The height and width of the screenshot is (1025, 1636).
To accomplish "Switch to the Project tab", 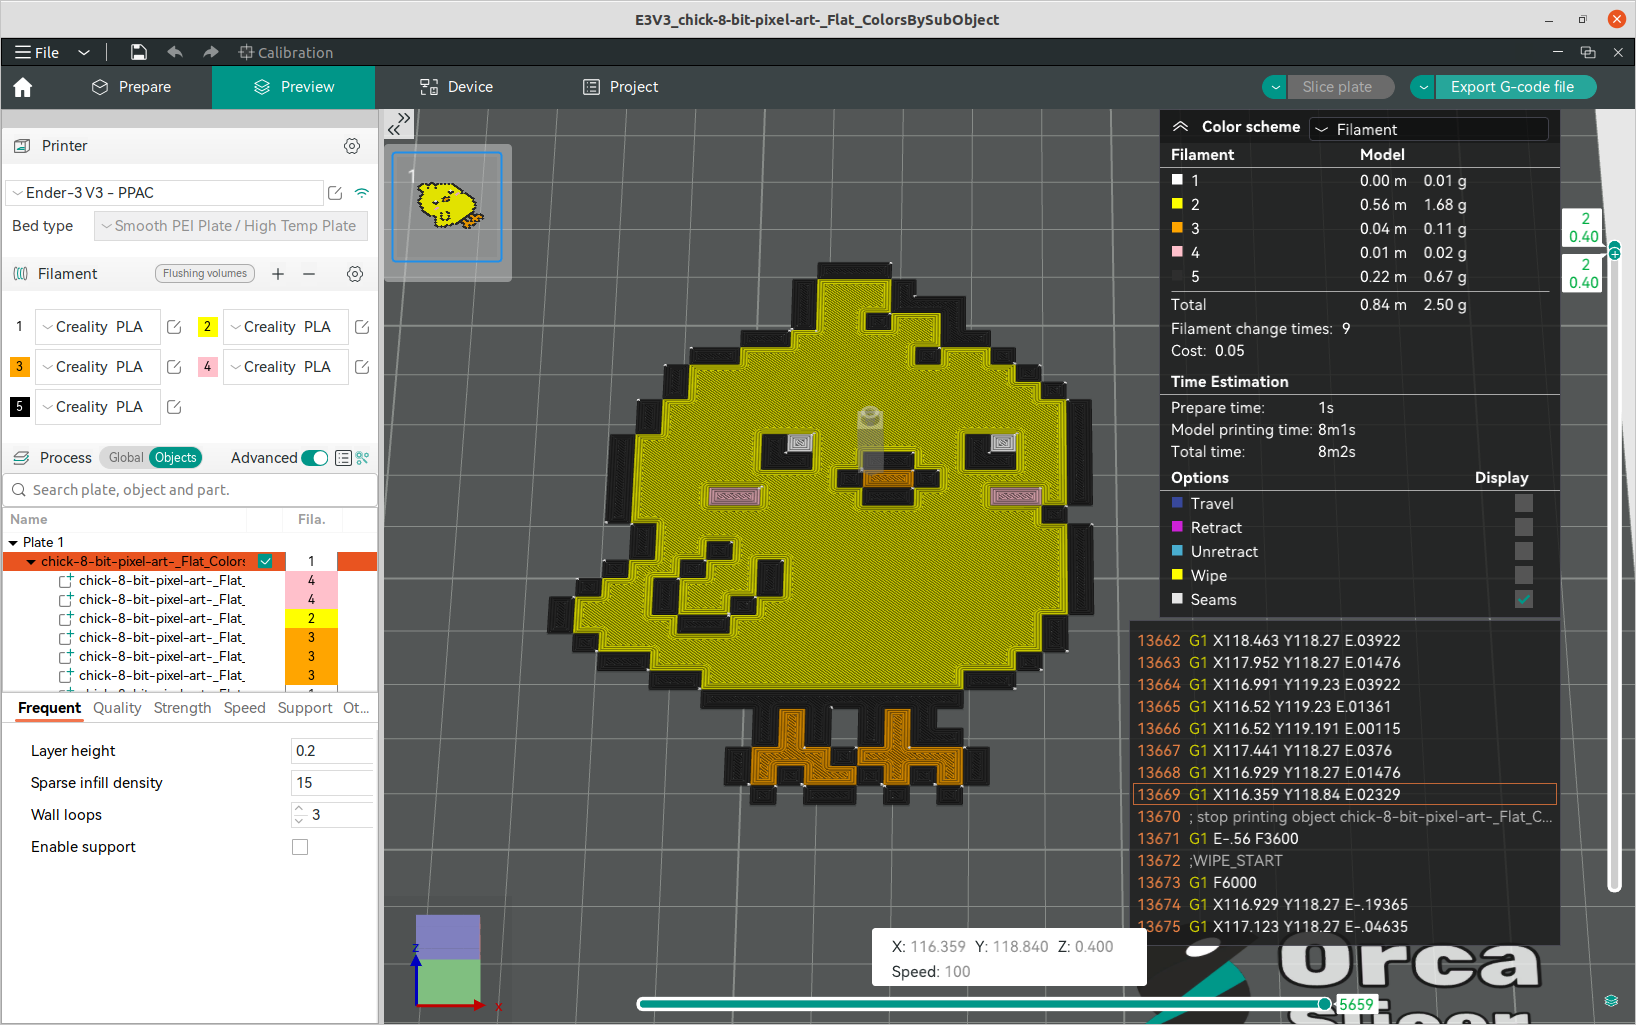I will [621, 87].
